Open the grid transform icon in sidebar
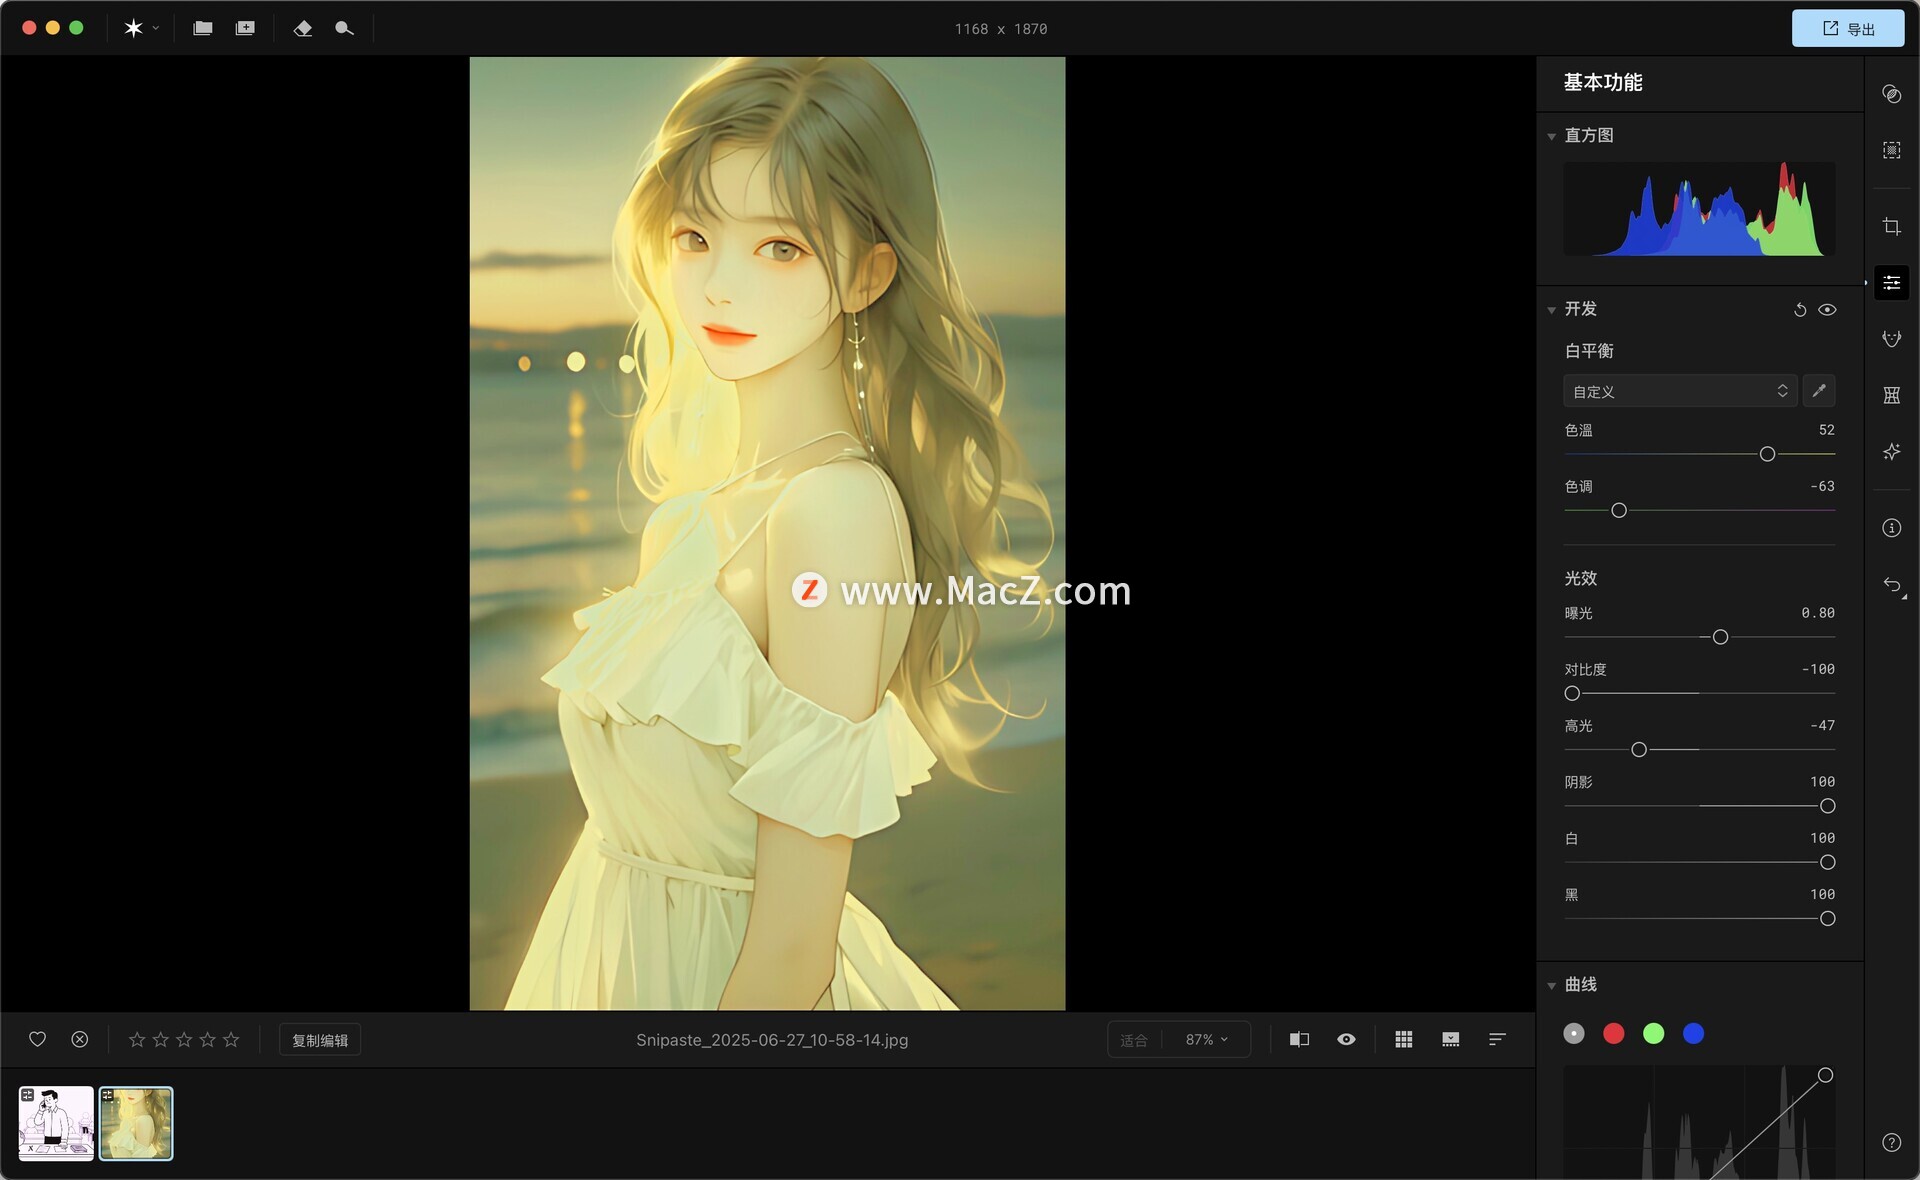Viewport: 1920px width, 1180px height. click(1891, 395)
